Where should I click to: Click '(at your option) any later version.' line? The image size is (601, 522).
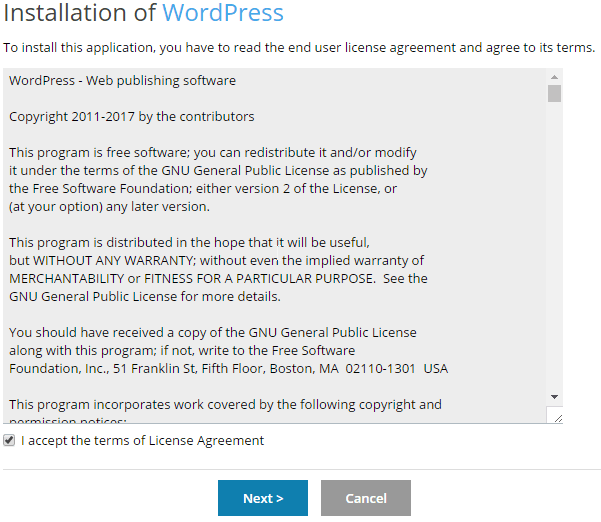[x=109, y=207]
